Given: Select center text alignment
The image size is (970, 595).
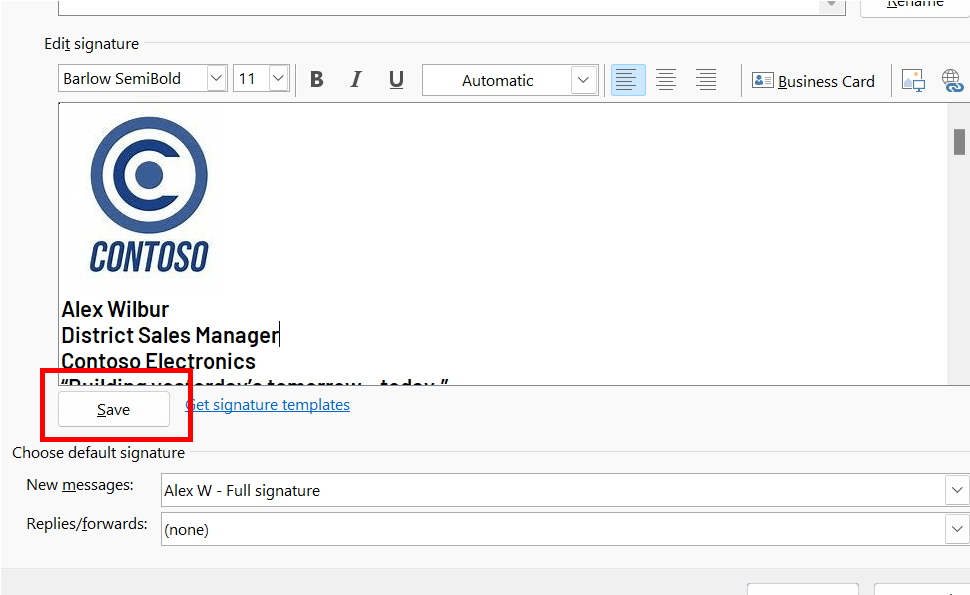Looking at the screenshot, I should pyautogui.click(x=666, y=79).
